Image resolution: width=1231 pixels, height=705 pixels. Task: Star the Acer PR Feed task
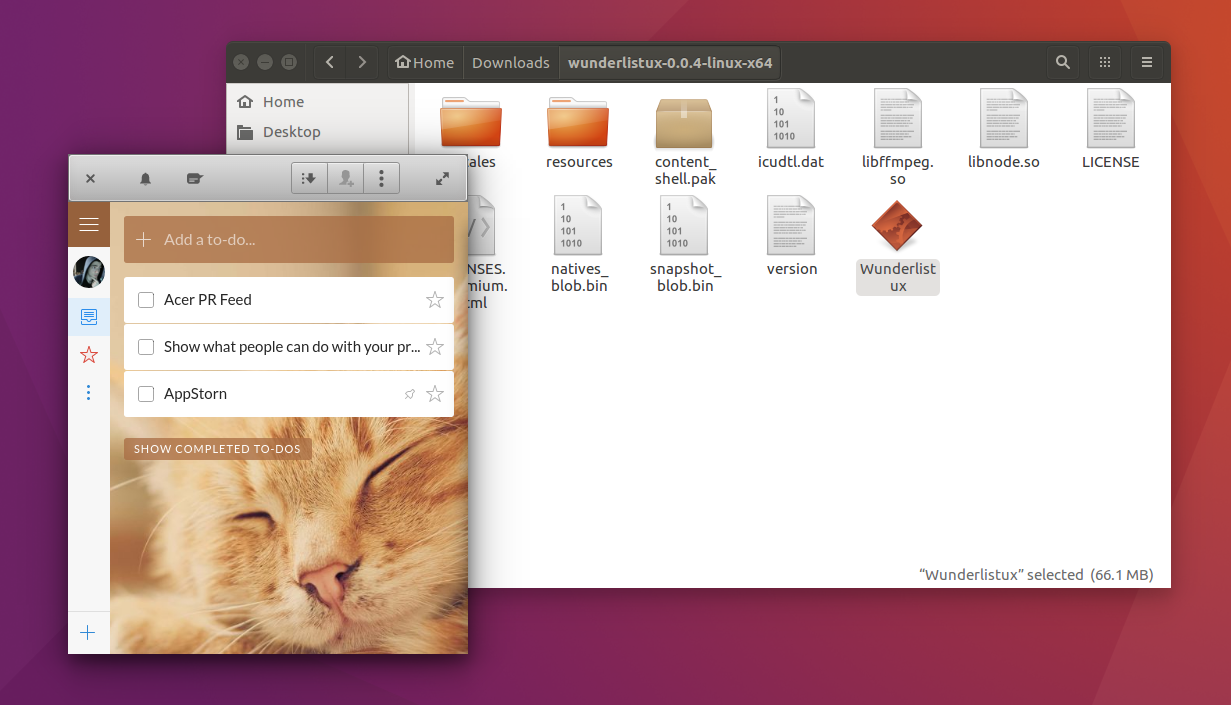click(x=435, y=300)
